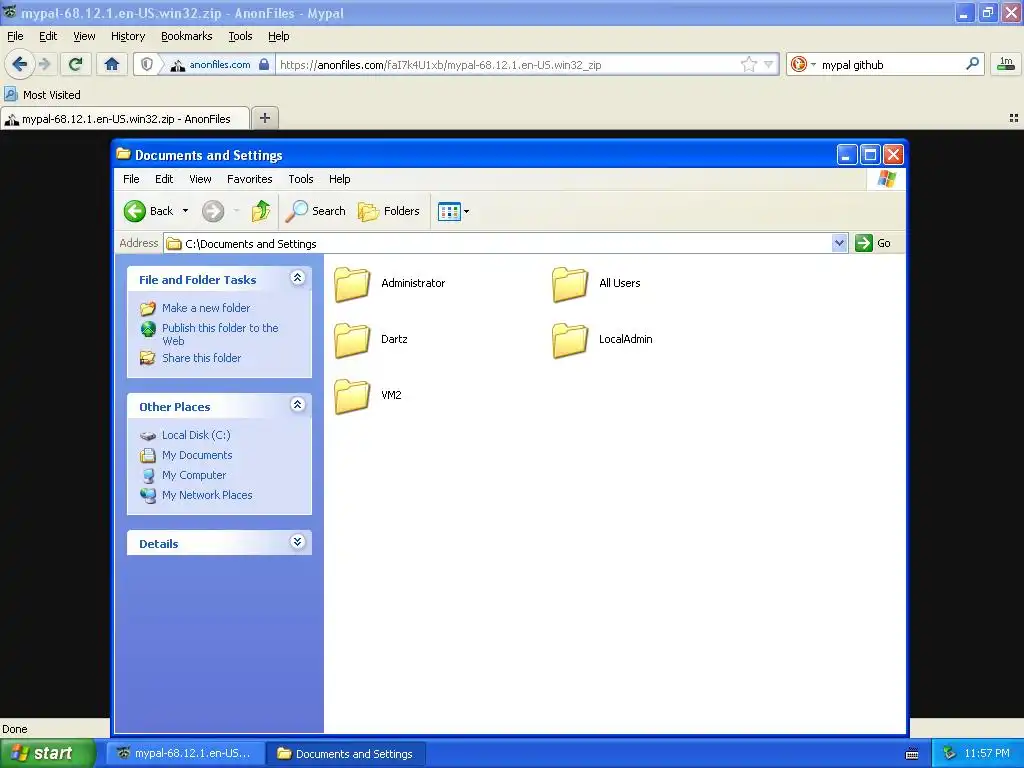The image size is (1024, 768).
Task: Open My Computer link
Action: tap(194, 475)
